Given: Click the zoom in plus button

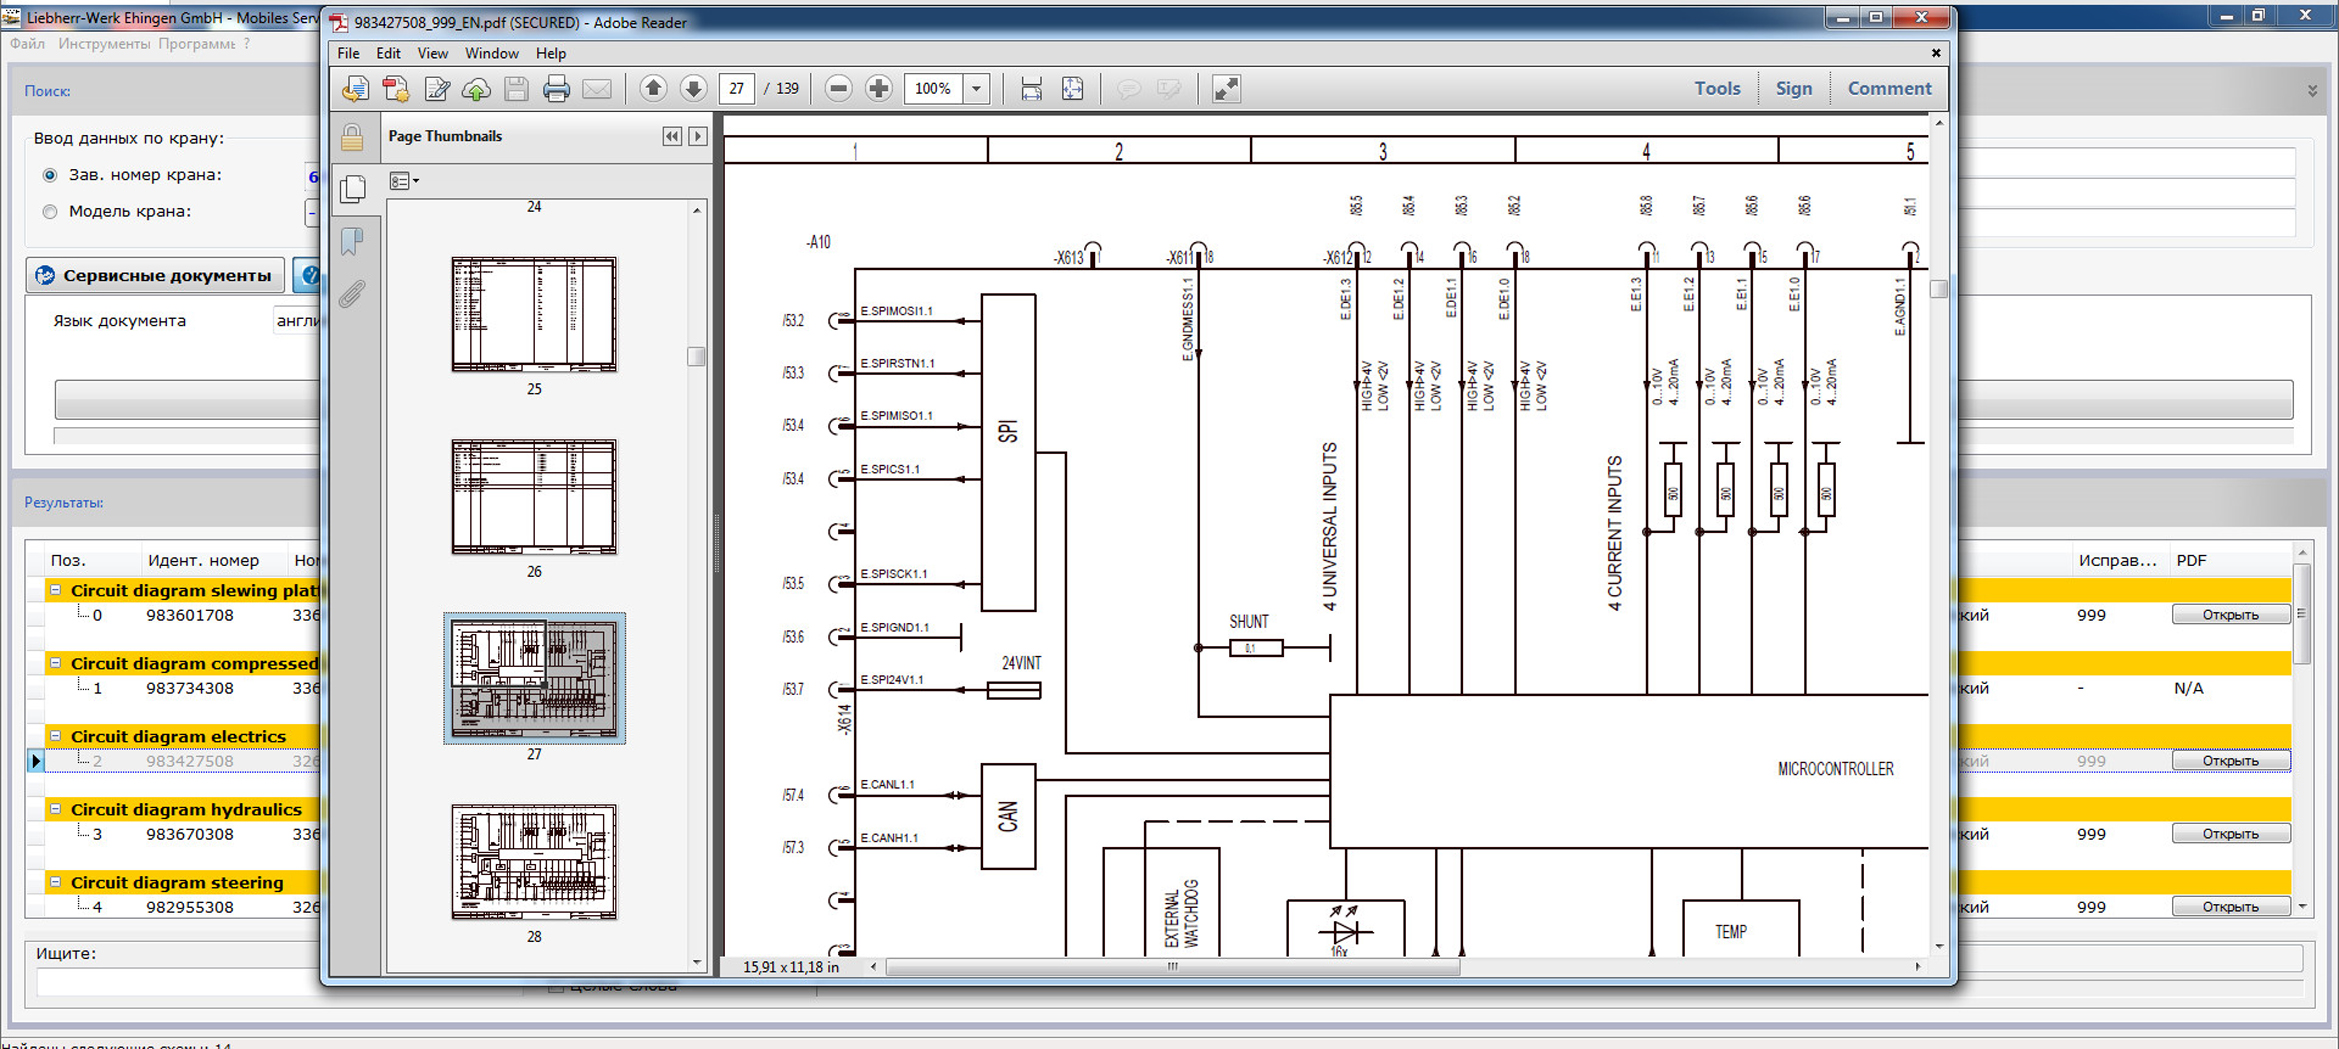Looking at the screenshot, I should point(878,89).
